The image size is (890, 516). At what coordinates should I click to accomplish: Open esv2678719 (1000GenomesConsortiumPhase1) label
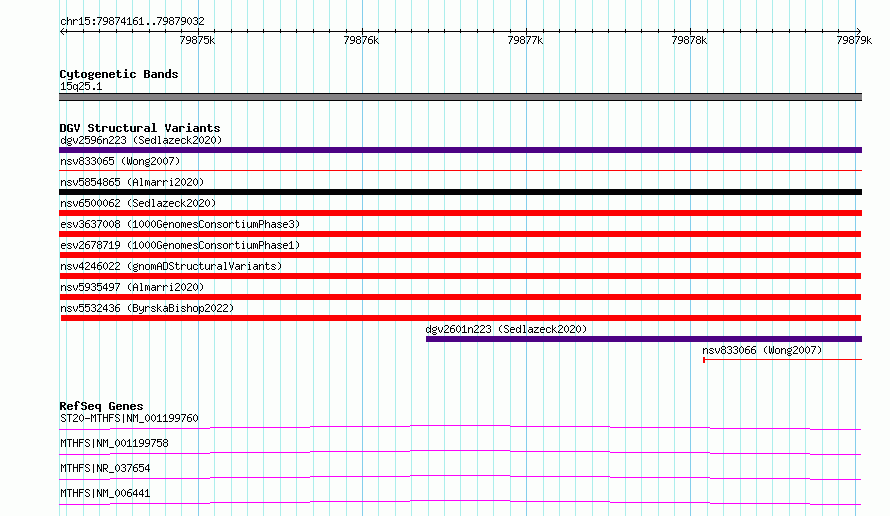180,245
